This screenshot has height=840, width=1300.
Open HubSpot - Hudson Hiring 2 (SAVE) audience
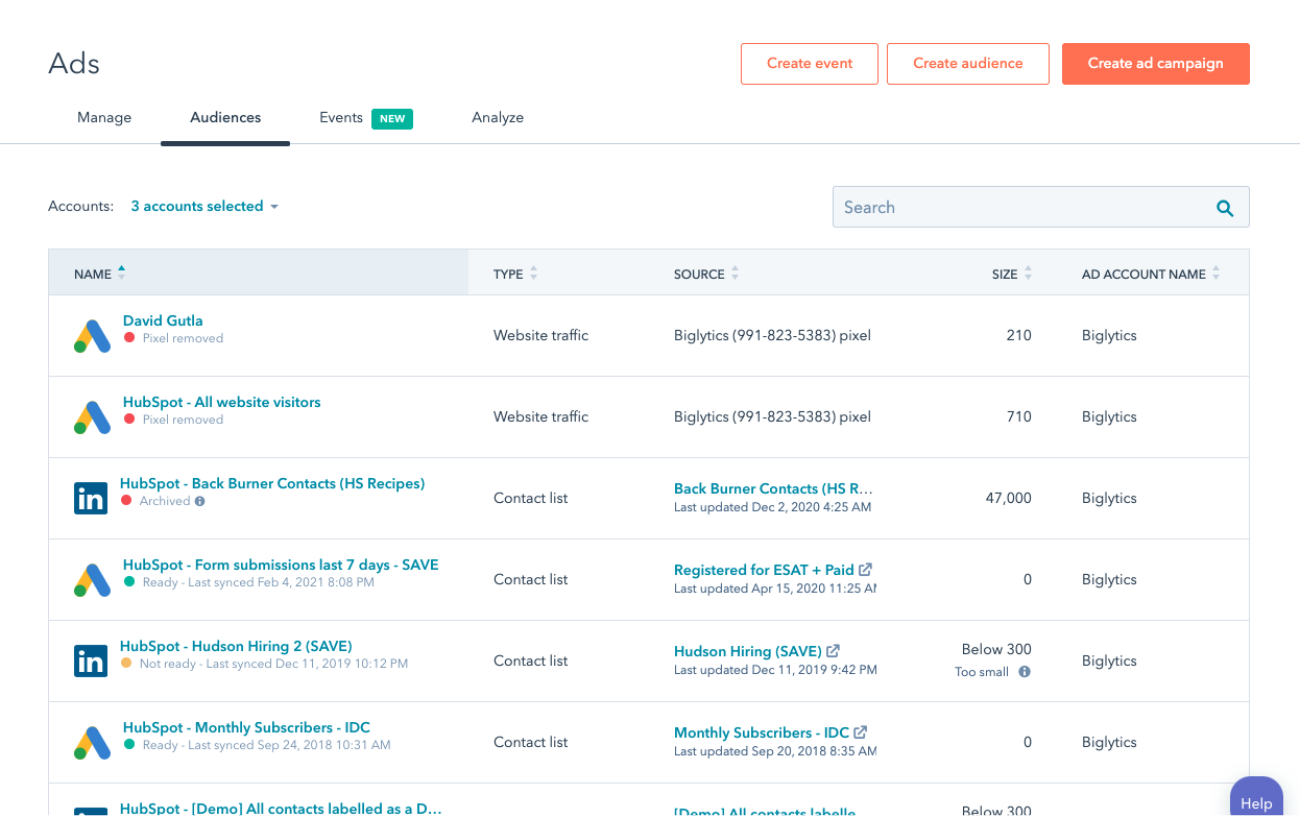point(236,646)
